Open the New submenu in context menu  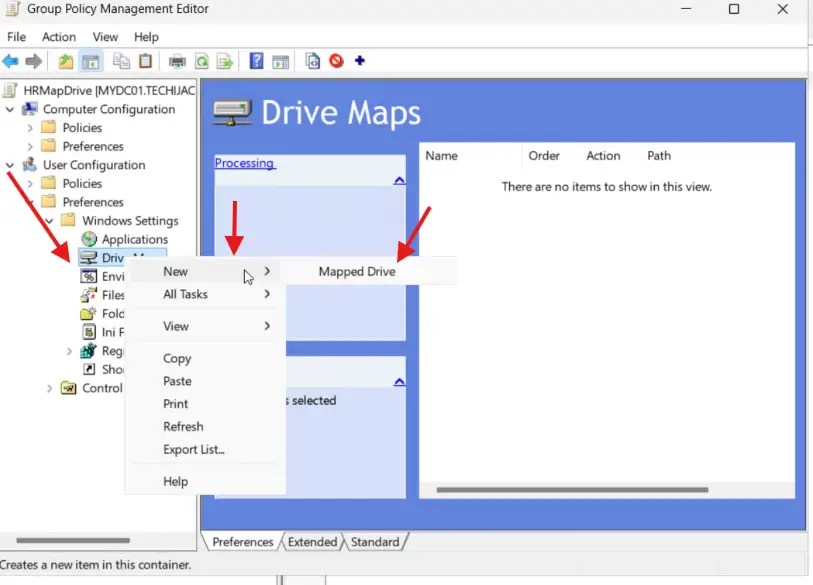(x=205, y=271)
